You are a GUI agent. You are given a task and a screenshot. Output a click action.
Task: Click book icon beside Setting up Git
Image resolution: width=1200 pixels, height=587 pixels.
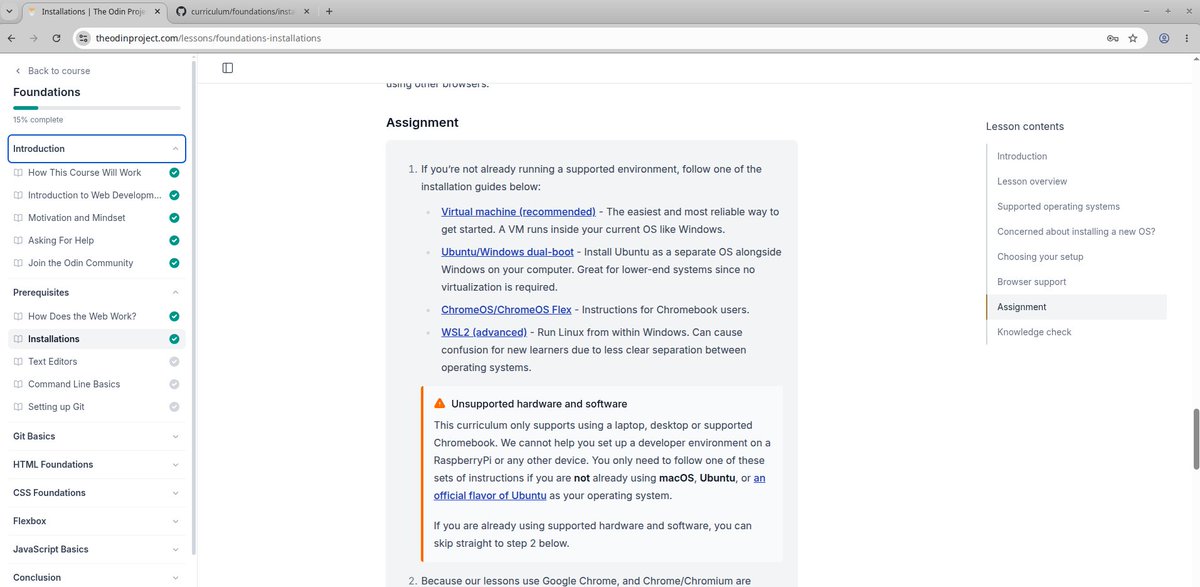pos(18,407)
